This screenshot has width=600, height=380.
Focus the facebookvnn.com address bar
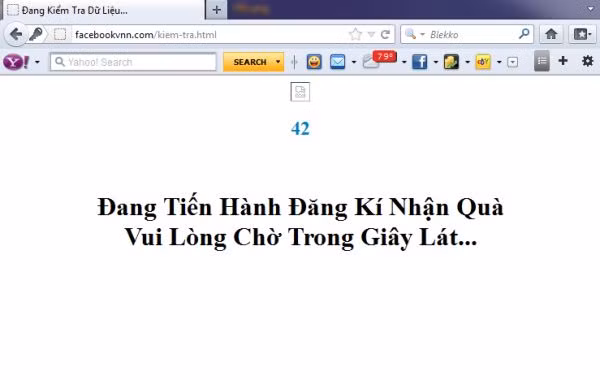coord(209,34)
